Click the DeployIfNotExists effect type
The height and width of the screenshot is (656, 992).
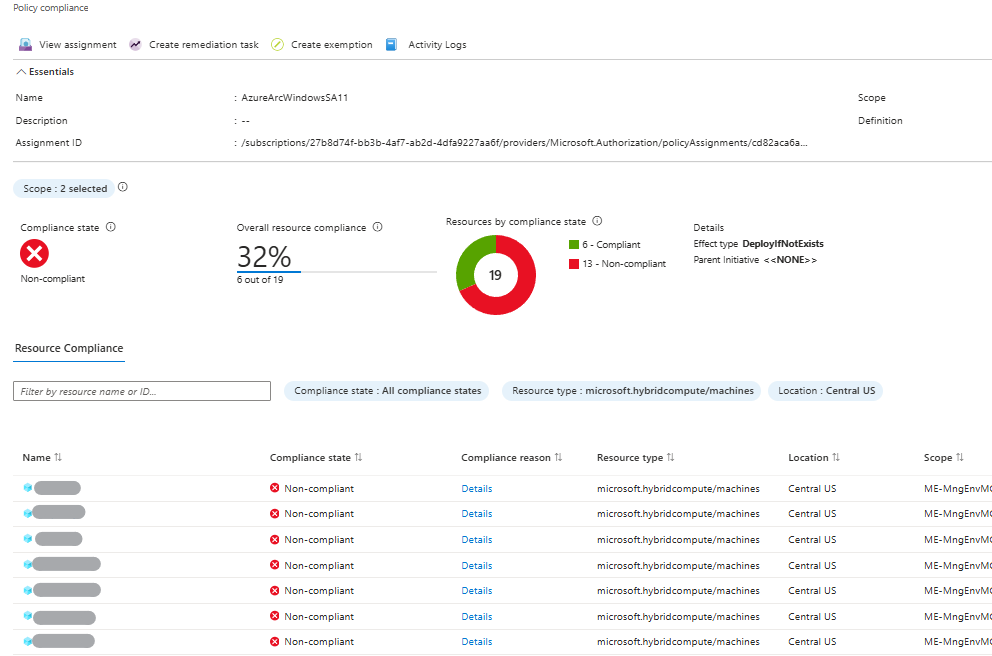(x=783, y=244)
